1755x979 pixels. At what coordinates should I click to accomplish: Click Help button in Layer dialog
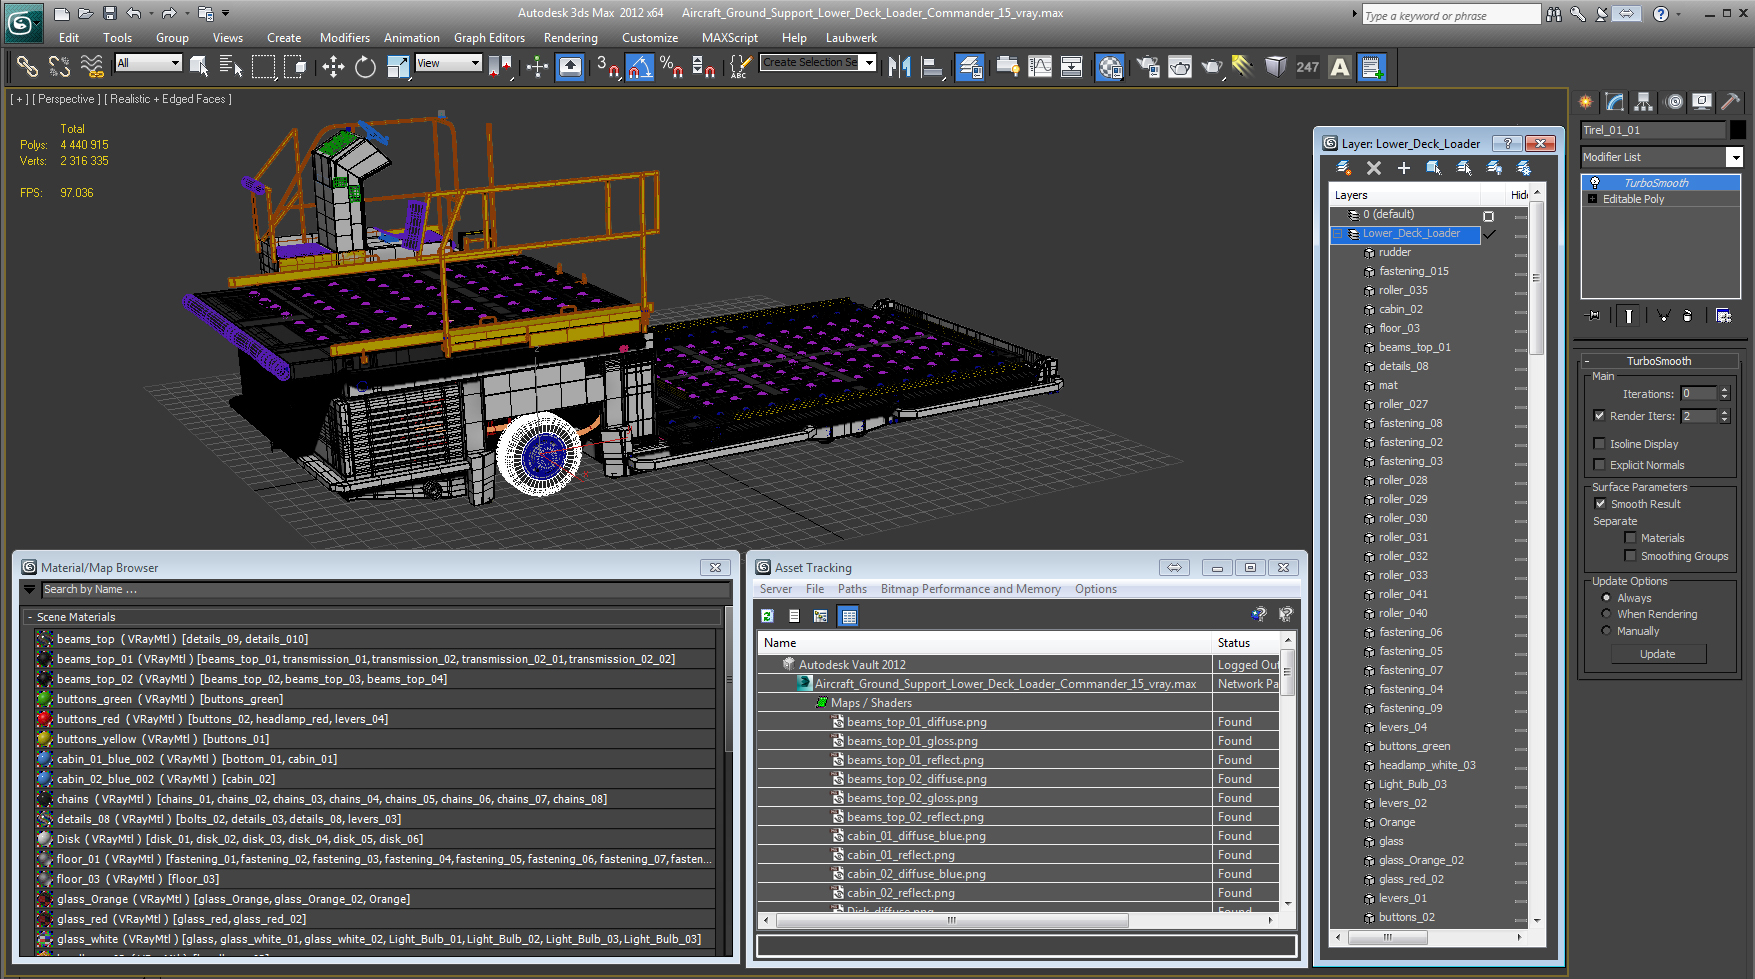pos(1507,143)
